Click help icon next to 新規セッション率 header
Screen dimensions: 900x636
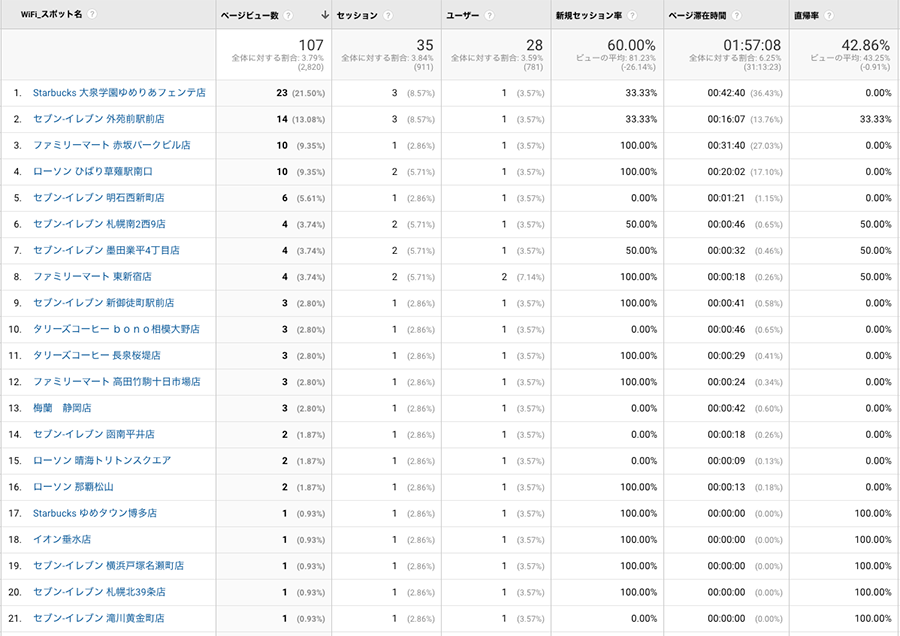(x=632, y=15)
